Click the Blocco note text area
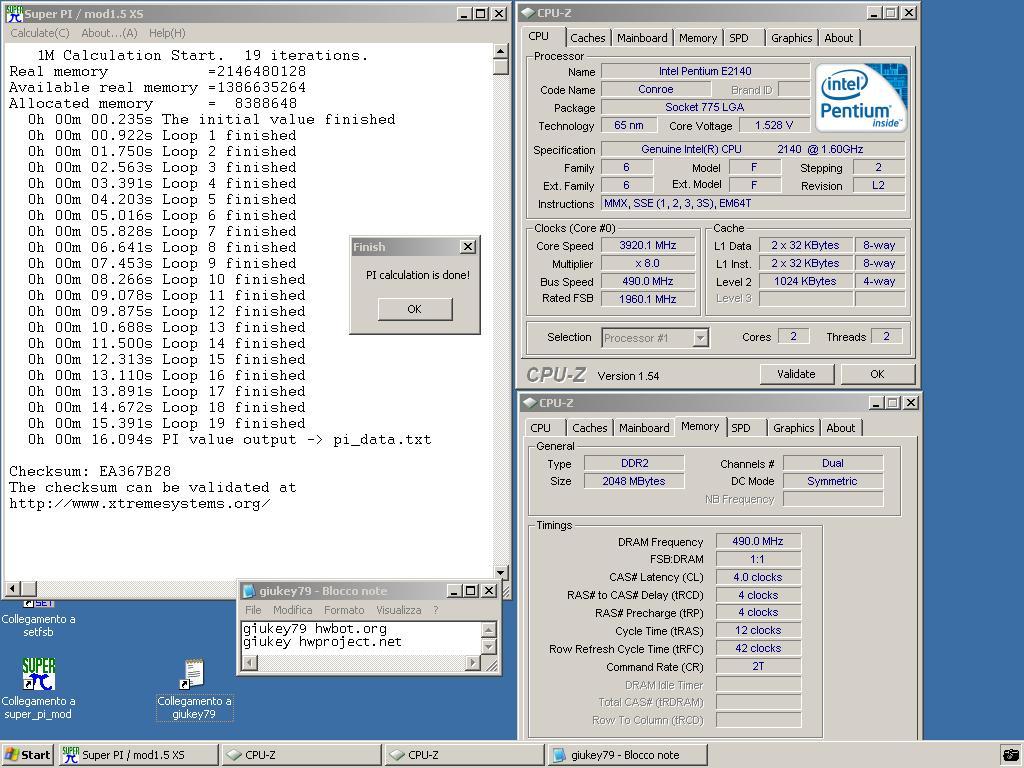1024x768 pixels. coord(361,637)
